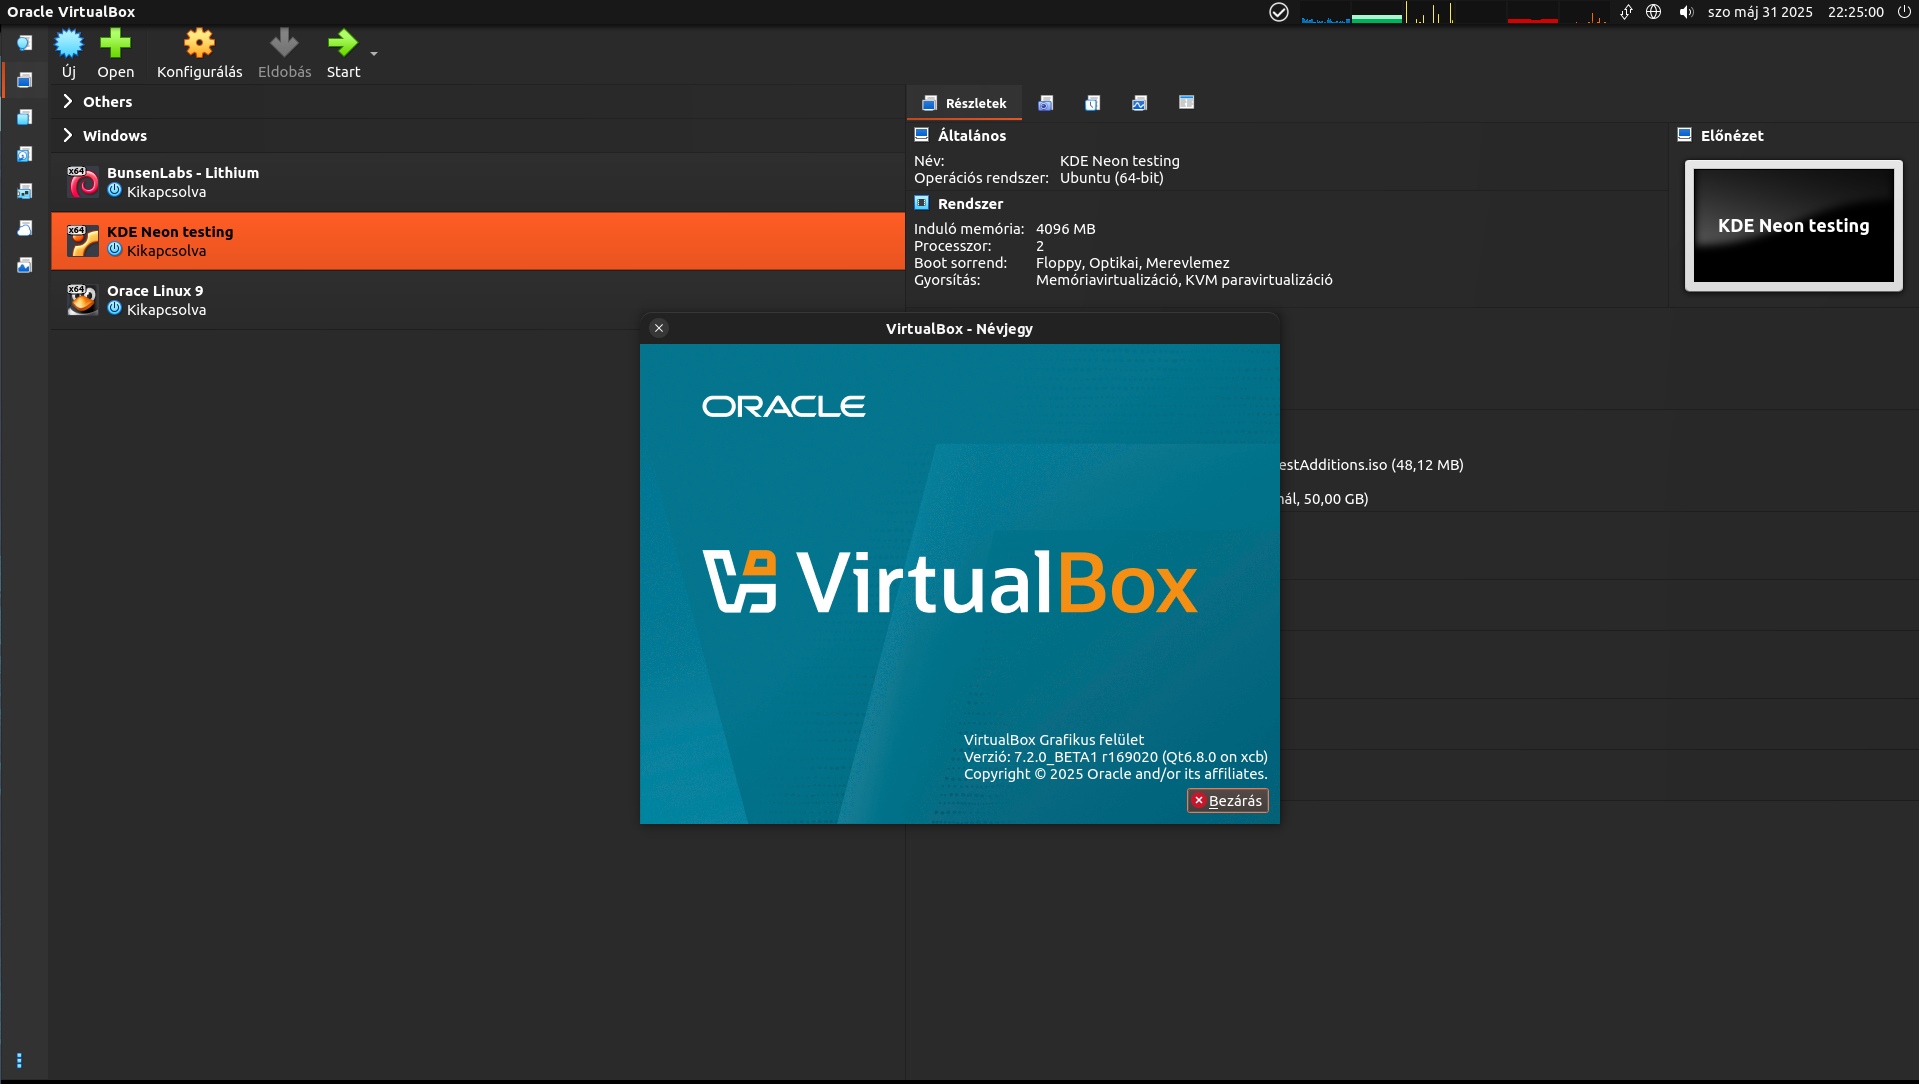Click the volume speaker tray icon
1919x1084 pixels.
pyautogui.click(x=1686, y=12)
